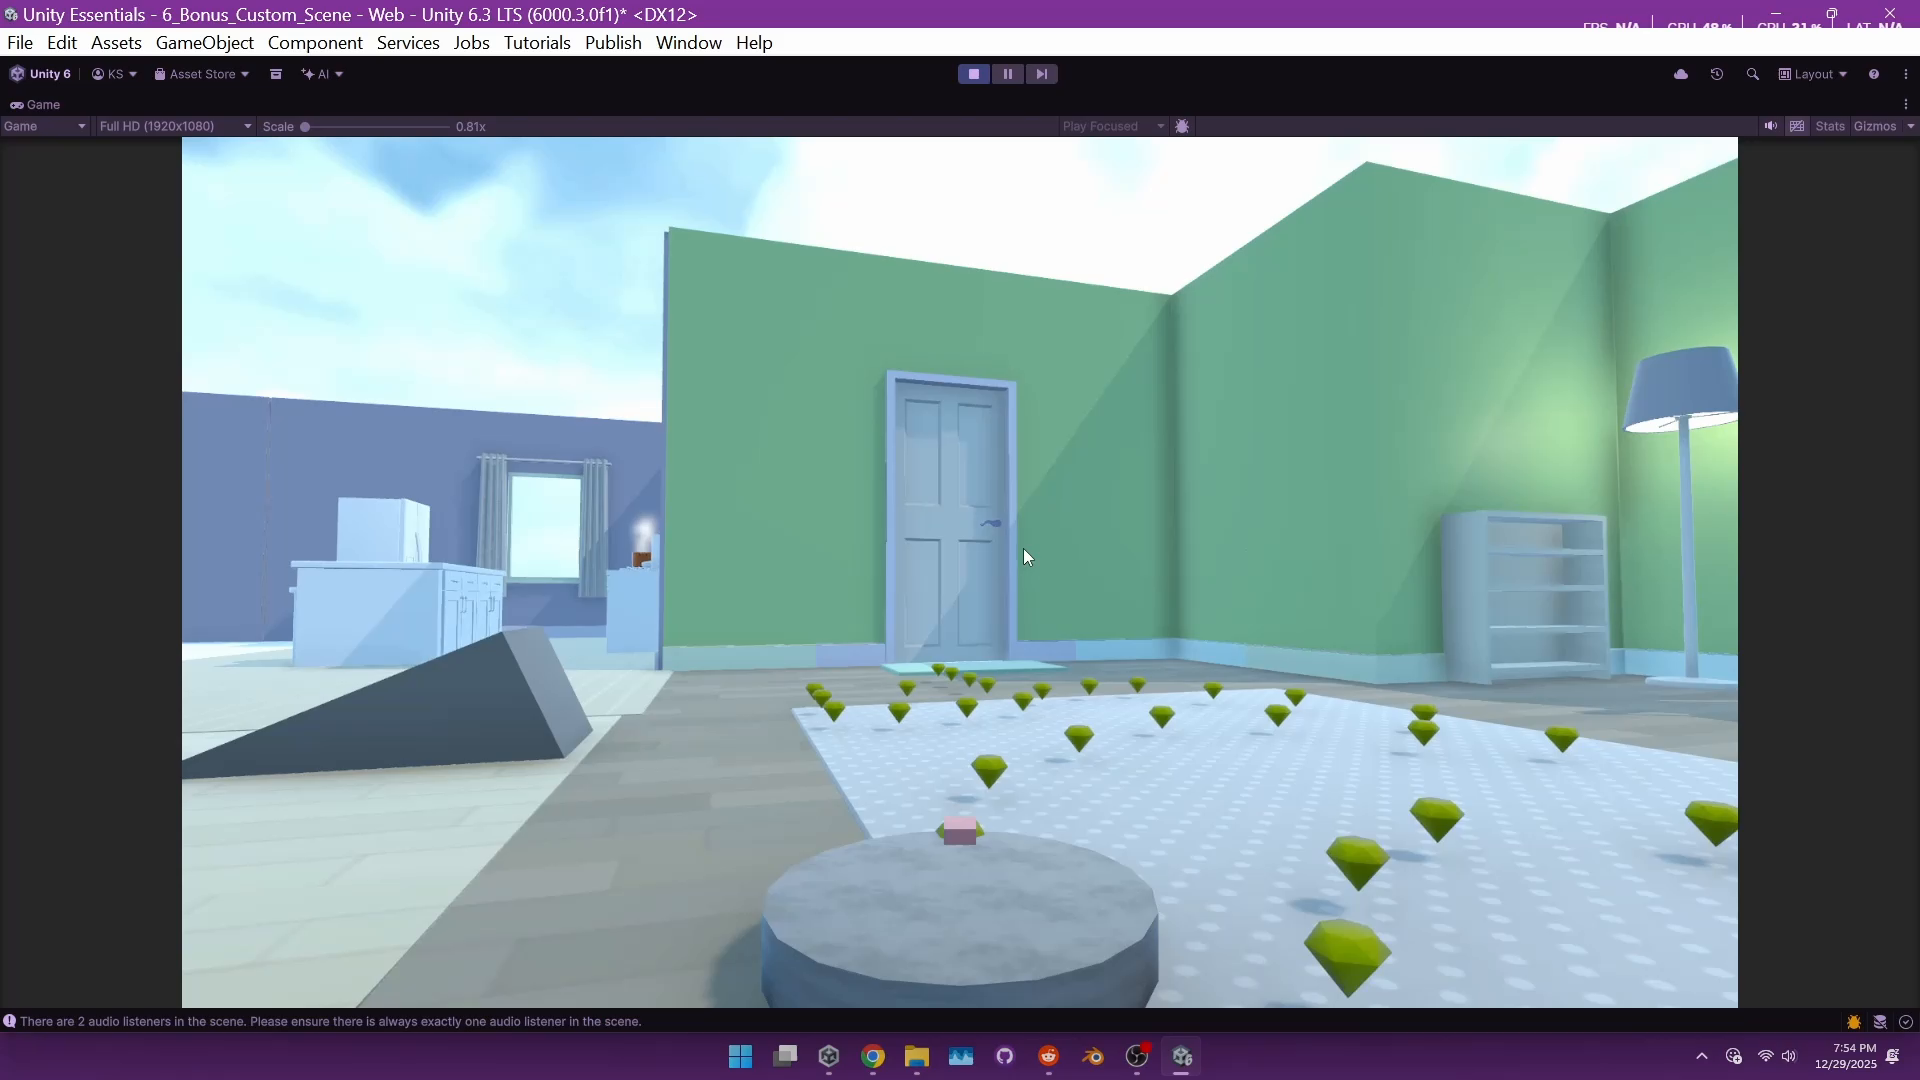Screen dimensions: 1920x1080
Task: Open Unity cloud services icon
Action: coord(1681,74)
